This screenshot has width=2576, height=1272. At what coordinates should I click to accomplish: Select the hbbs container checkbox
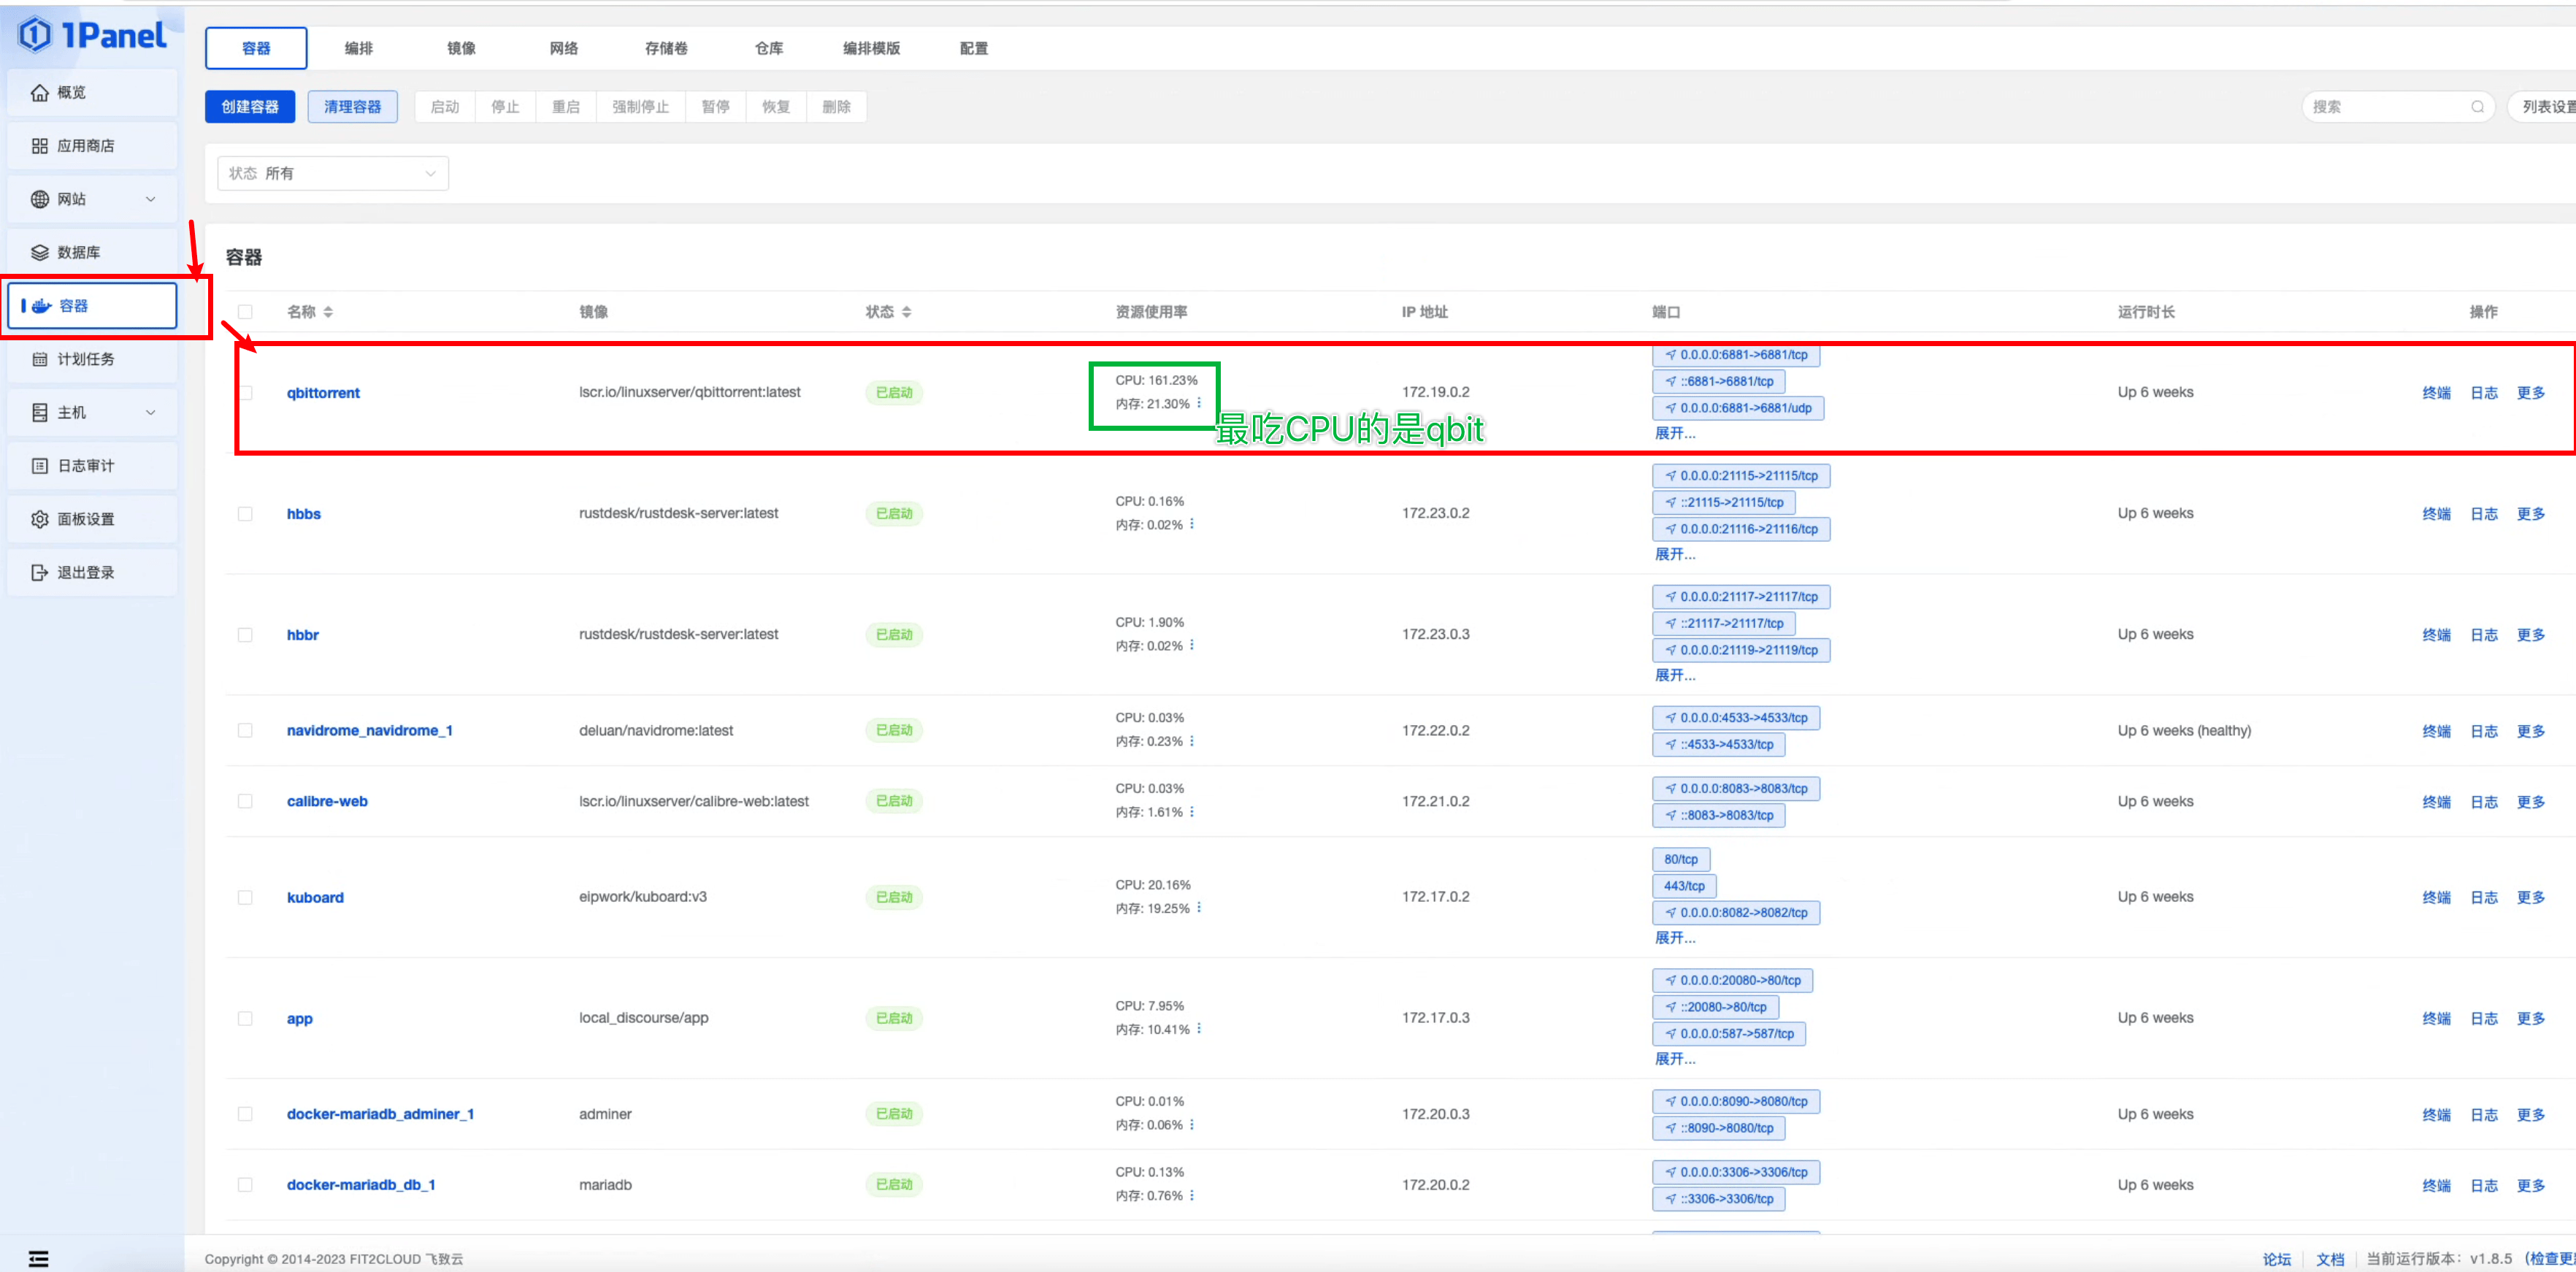245,514
